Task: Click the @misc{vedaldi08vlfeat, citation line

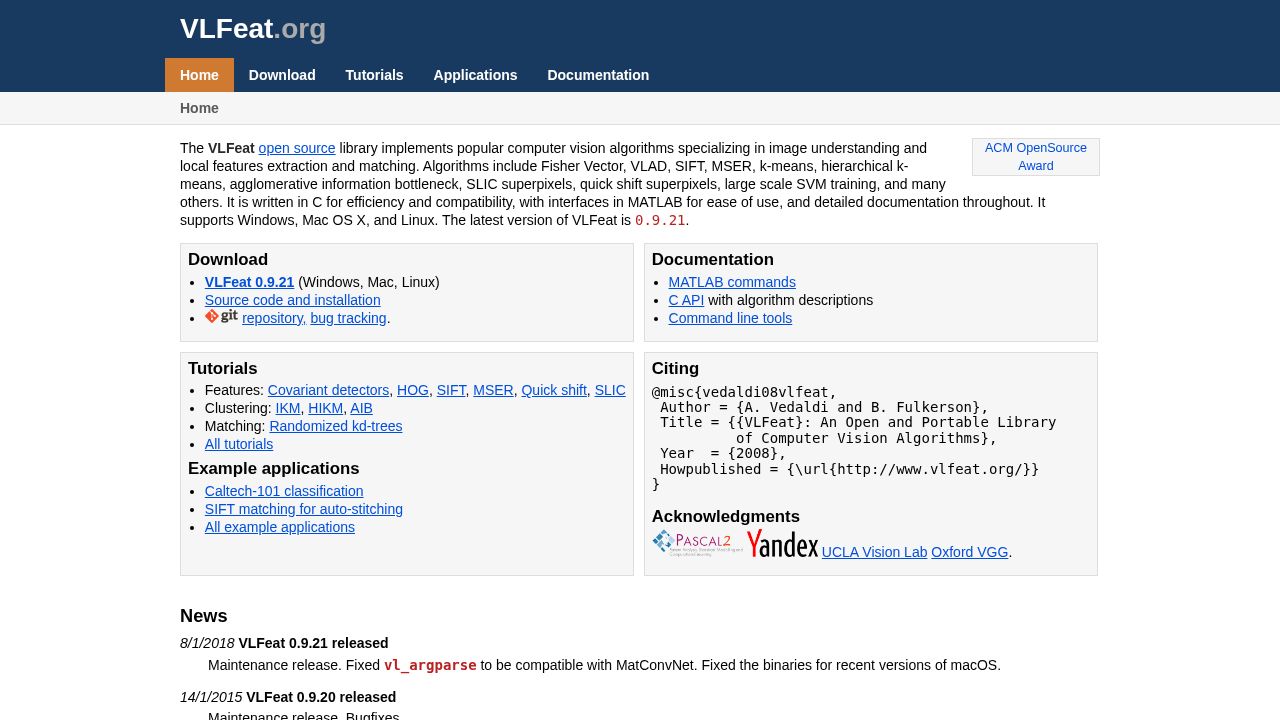Action: click(x=744, y=392)
